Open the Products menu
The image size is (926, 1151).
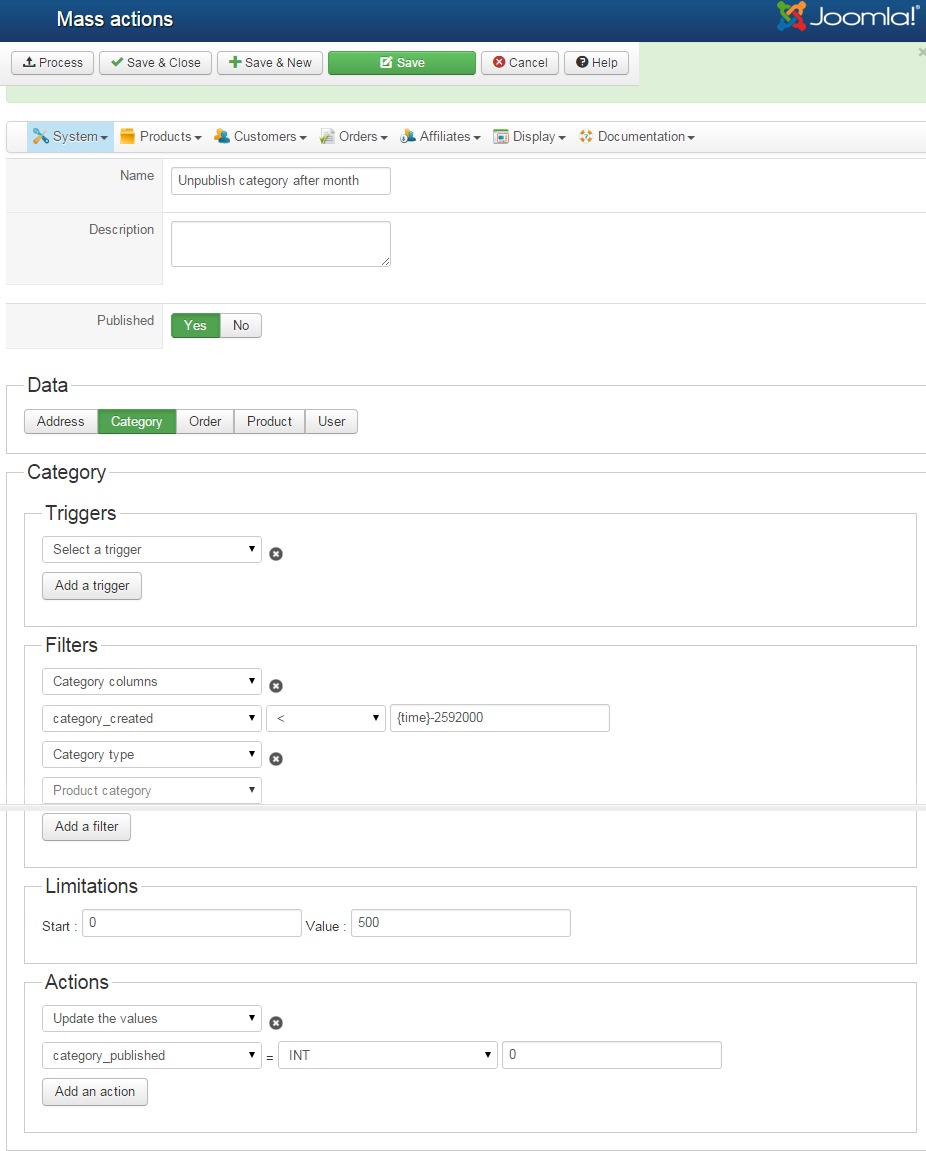click(161, 137)
